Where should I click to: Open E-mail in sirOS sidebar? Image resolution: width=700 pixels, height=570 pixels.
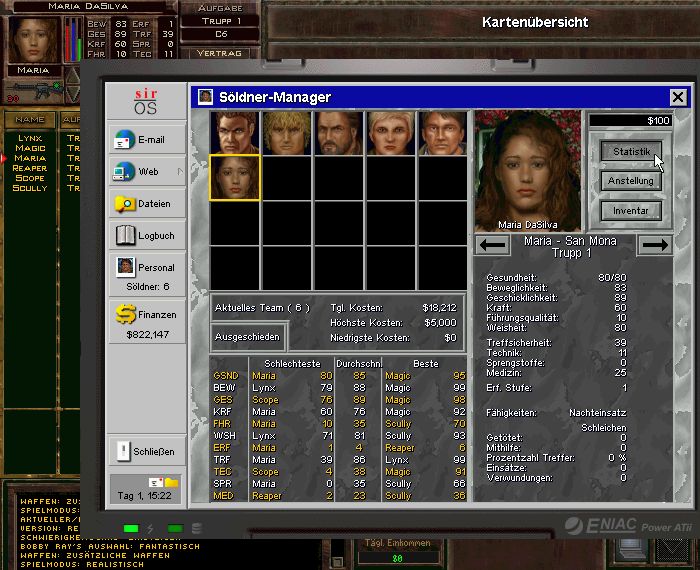click(x=147, y=140)
